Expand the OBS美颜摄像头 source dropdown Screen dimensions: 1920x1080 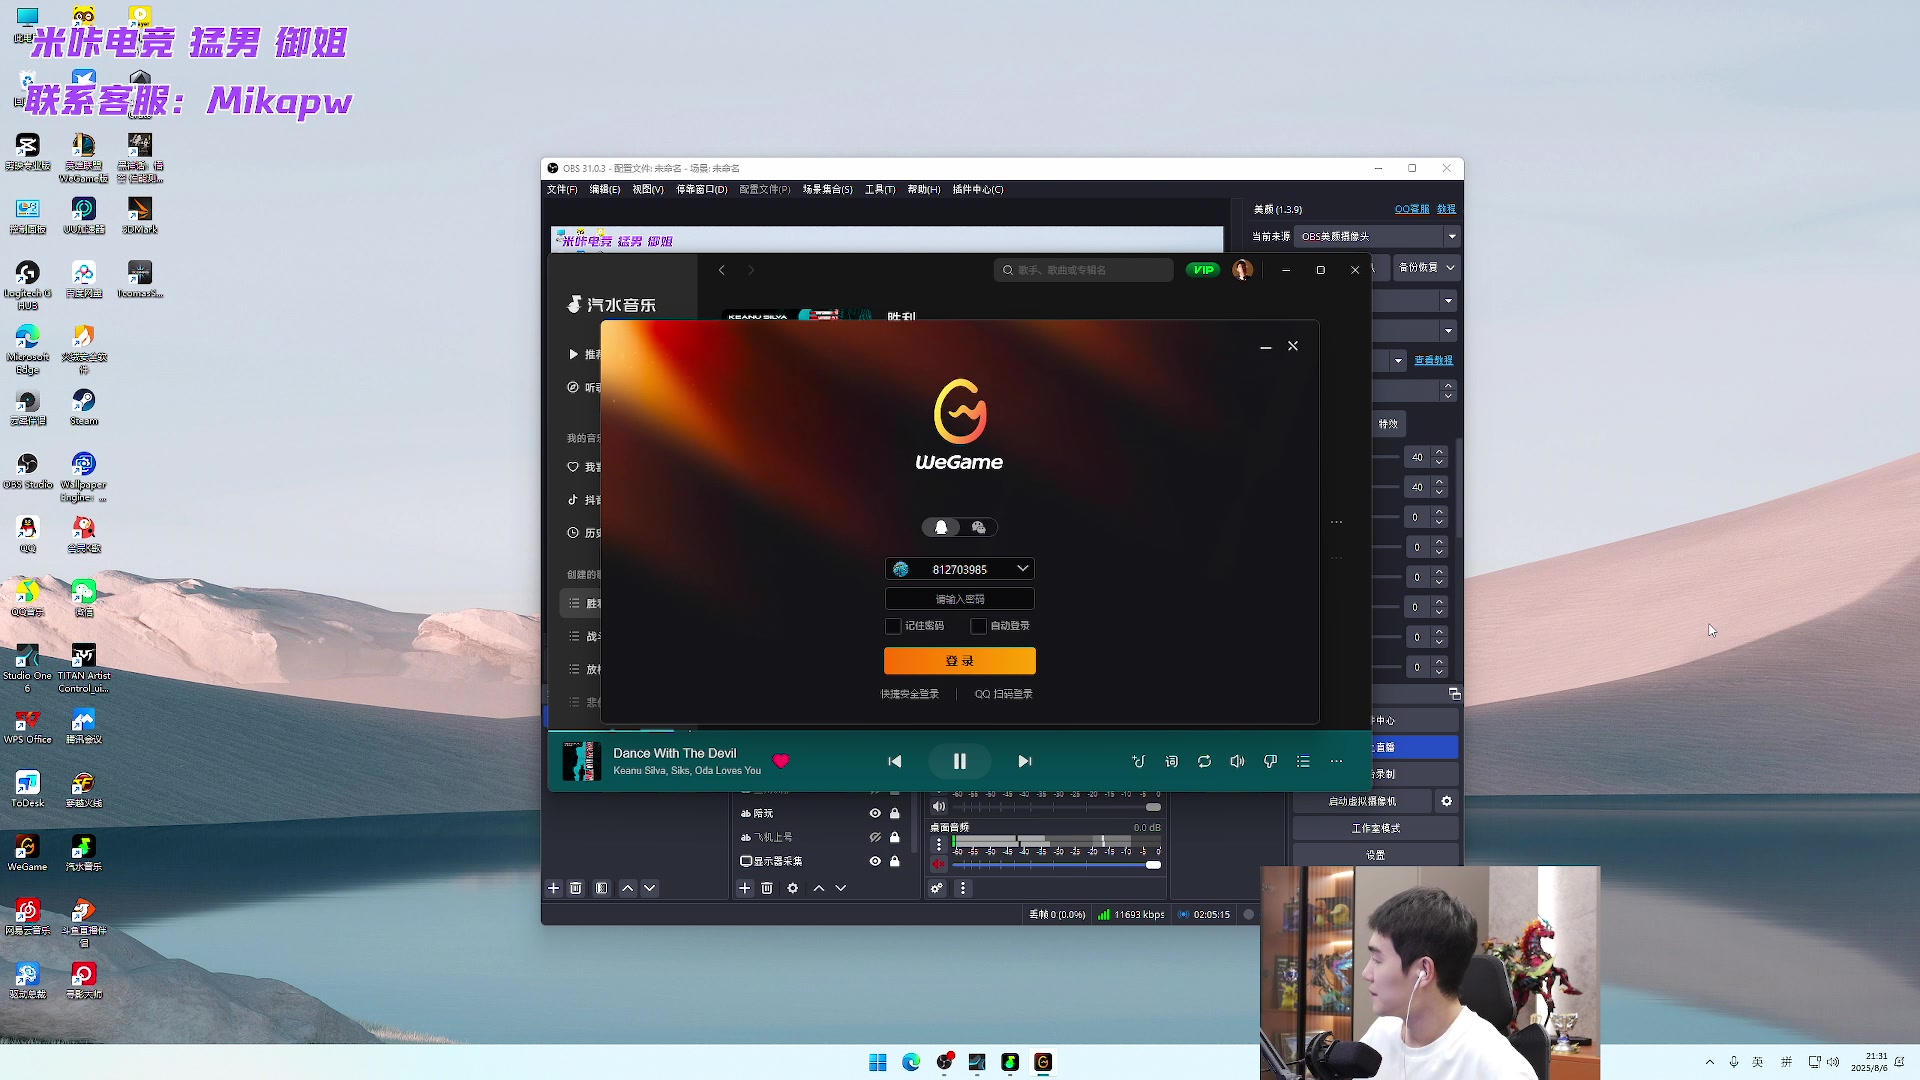pyautogui.click(x=1451, y=237)
